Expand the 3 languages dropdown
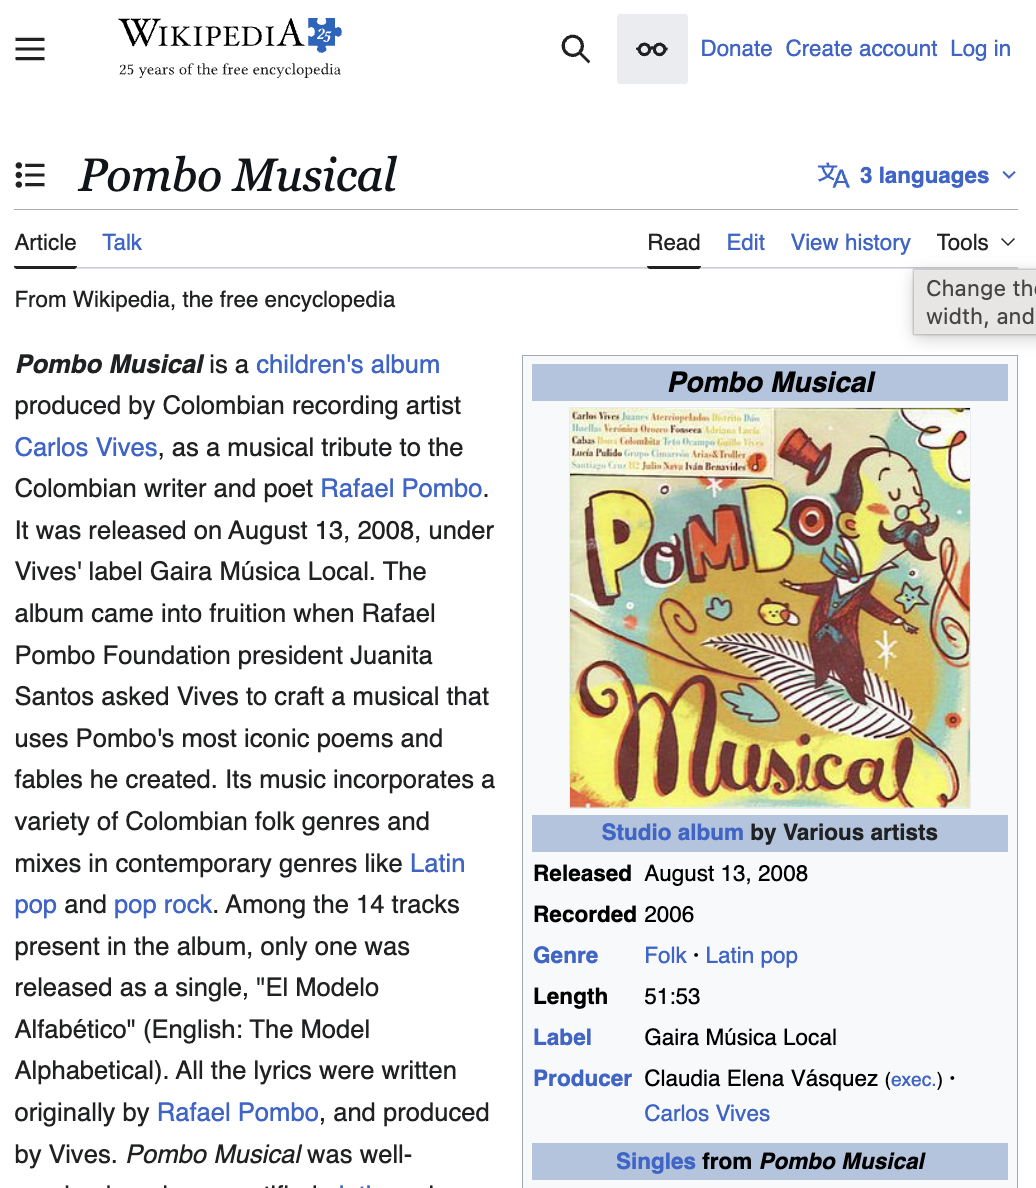1036x1188 pixels. [x=917, y=175]
